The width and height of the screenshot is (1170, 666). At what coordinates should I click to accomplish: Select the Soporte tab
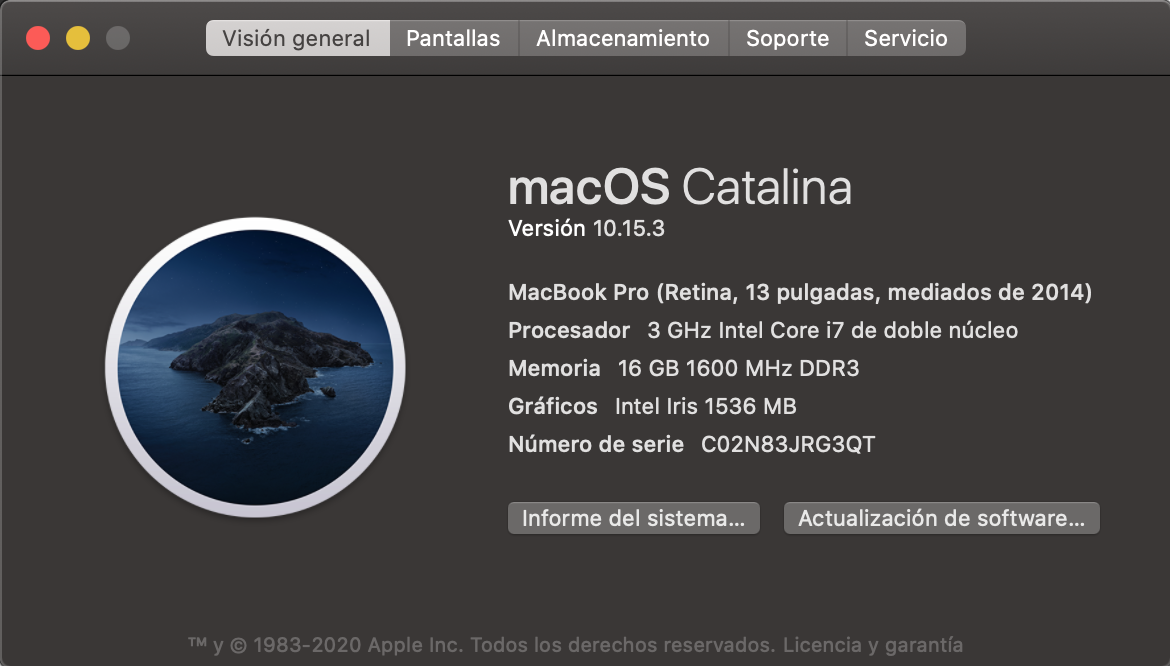click(787, 38)
